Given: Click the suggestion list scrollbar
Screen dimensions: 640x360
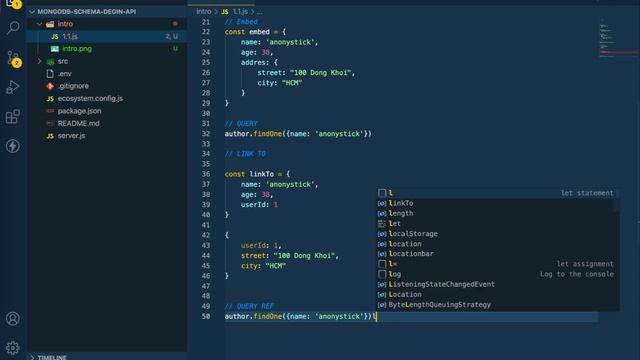Looking at the screenshot, I should tap(617, 205).
